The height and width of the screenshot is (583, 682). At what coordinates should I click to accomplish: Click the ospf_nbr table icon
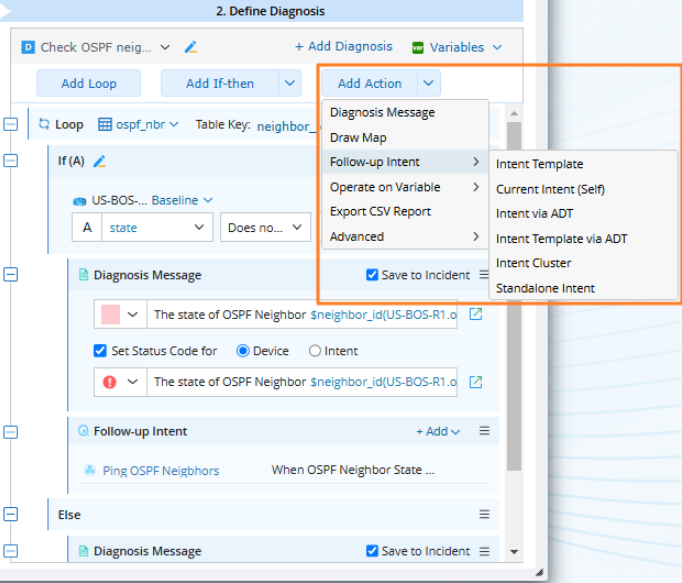(105, 124)
